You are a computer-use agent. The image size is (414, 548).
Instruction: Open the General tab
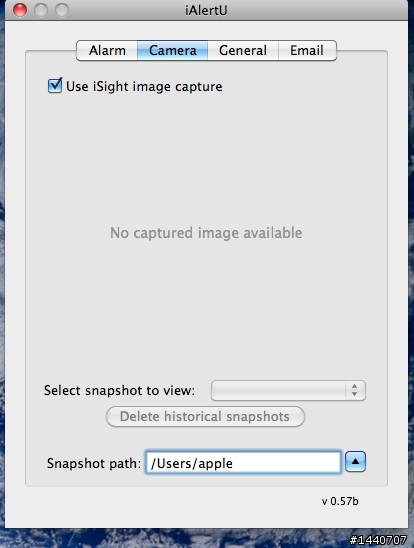pos(243,50)
